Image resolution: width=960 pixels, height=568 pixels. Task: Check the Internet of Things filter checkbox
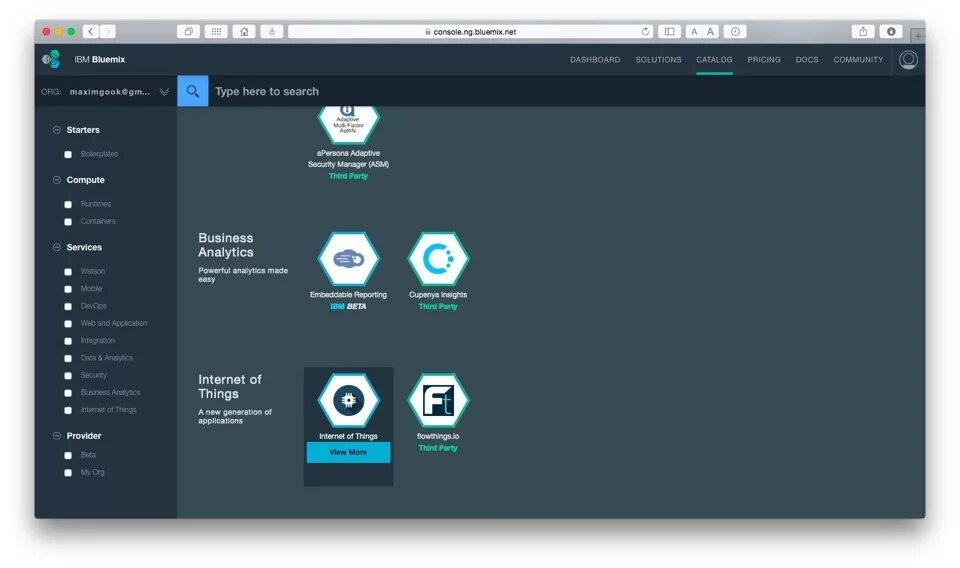point(68,410)
